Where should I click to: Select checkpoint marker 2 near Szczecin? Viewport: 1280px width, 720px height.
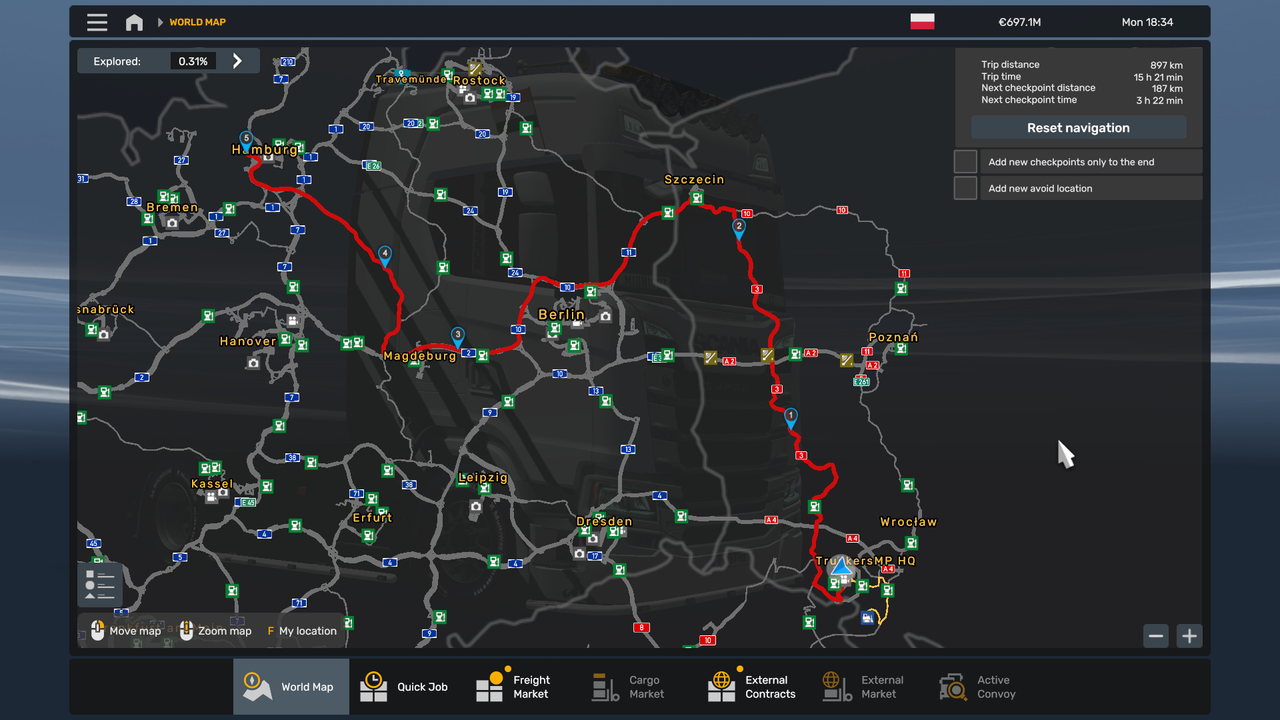pyautogui.click(x=739, y=229)
